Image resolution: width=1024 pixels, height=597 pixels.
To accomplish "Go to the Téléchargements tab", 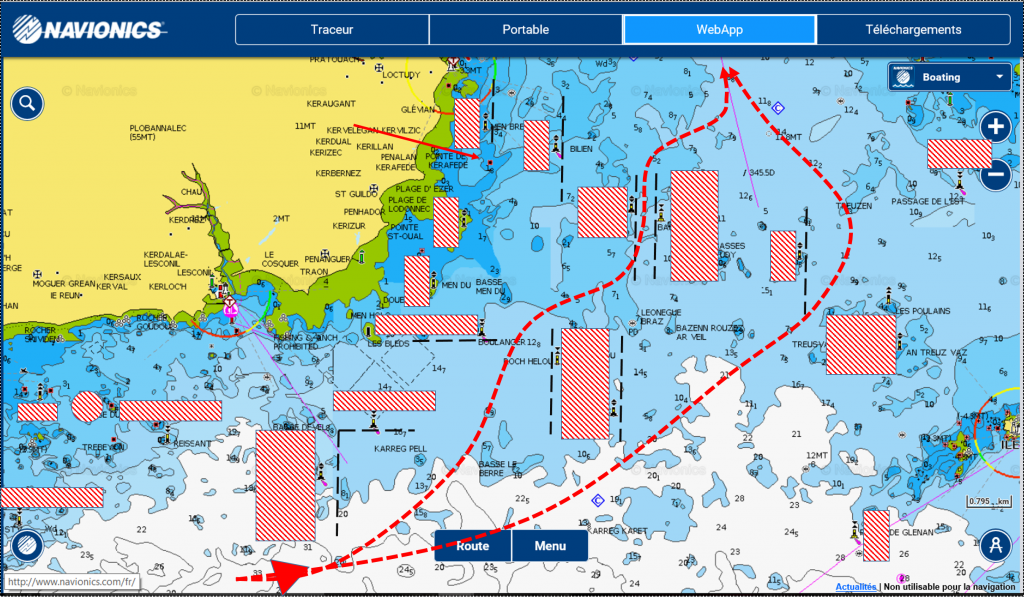I will point(913,29).
